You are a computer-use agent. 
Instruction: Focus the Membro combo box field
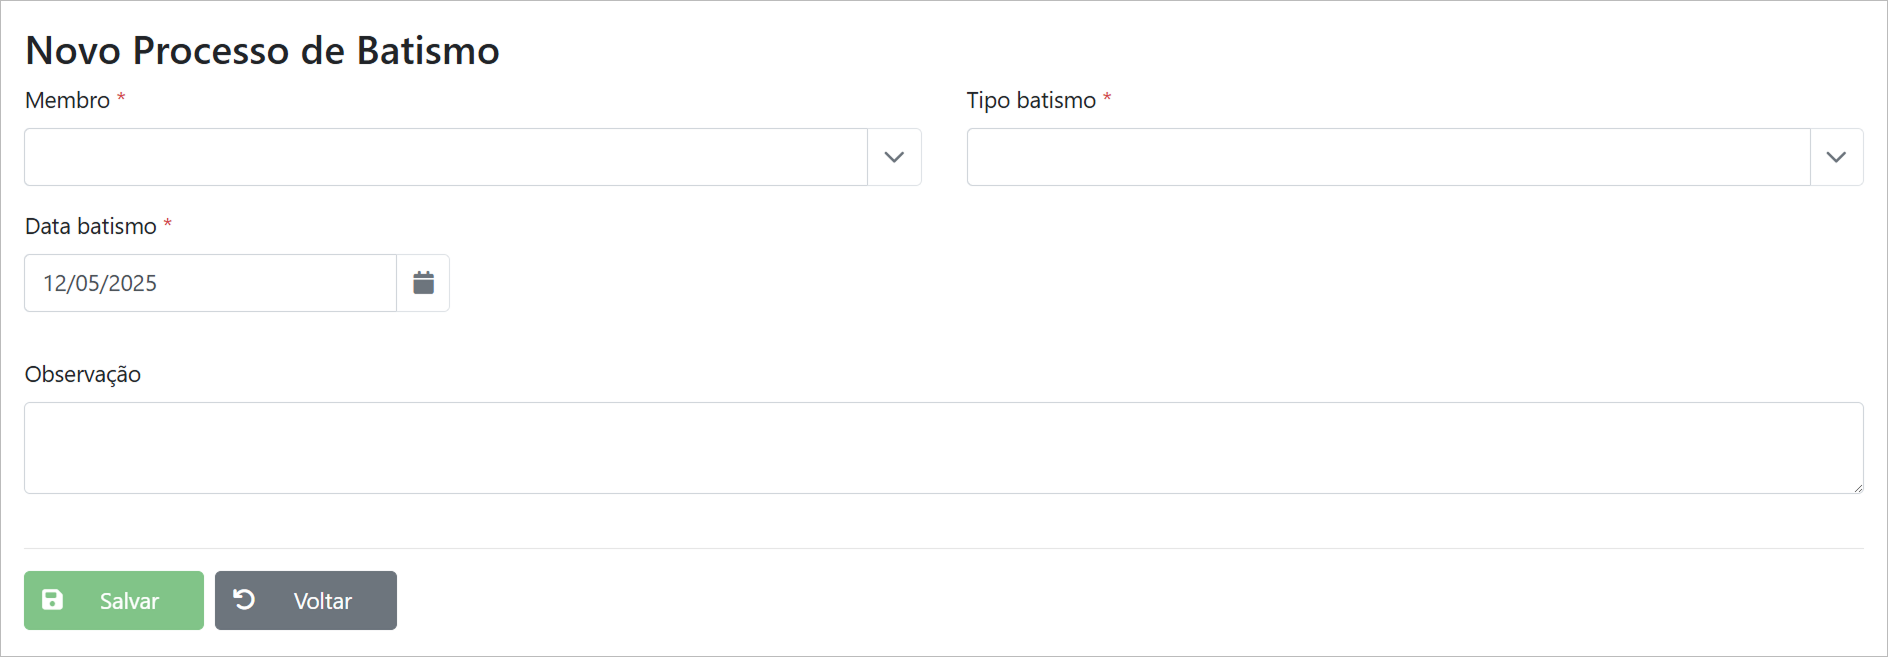click(x=446, y=157)
